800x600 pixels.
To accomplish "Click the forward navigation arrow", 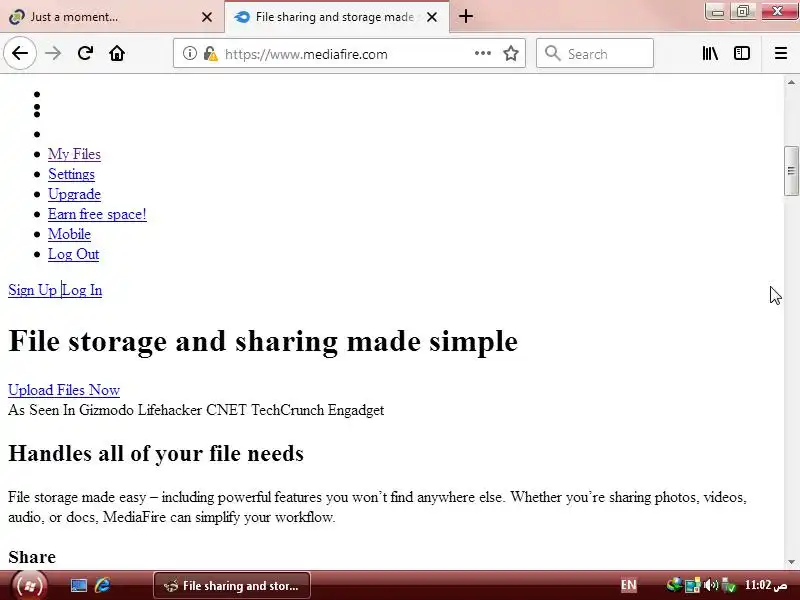I will 53,53.
